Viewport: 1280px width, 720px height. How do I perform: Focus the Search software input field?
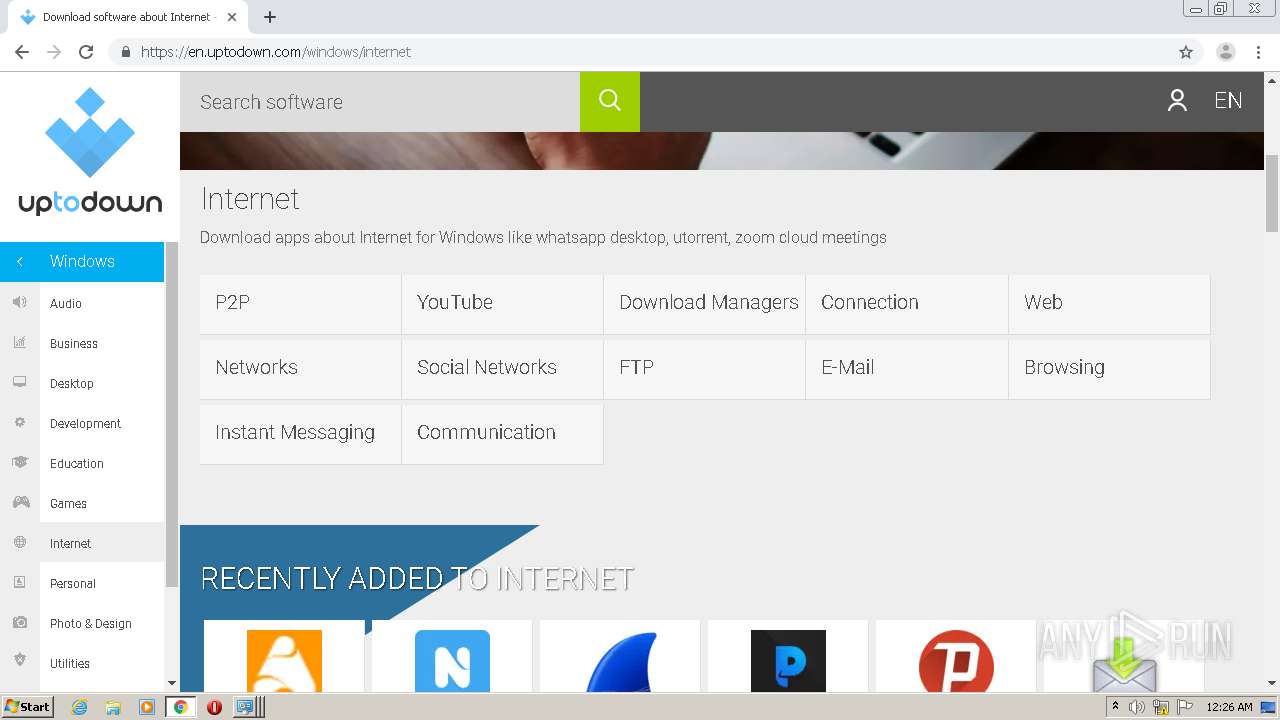(380, 102)
